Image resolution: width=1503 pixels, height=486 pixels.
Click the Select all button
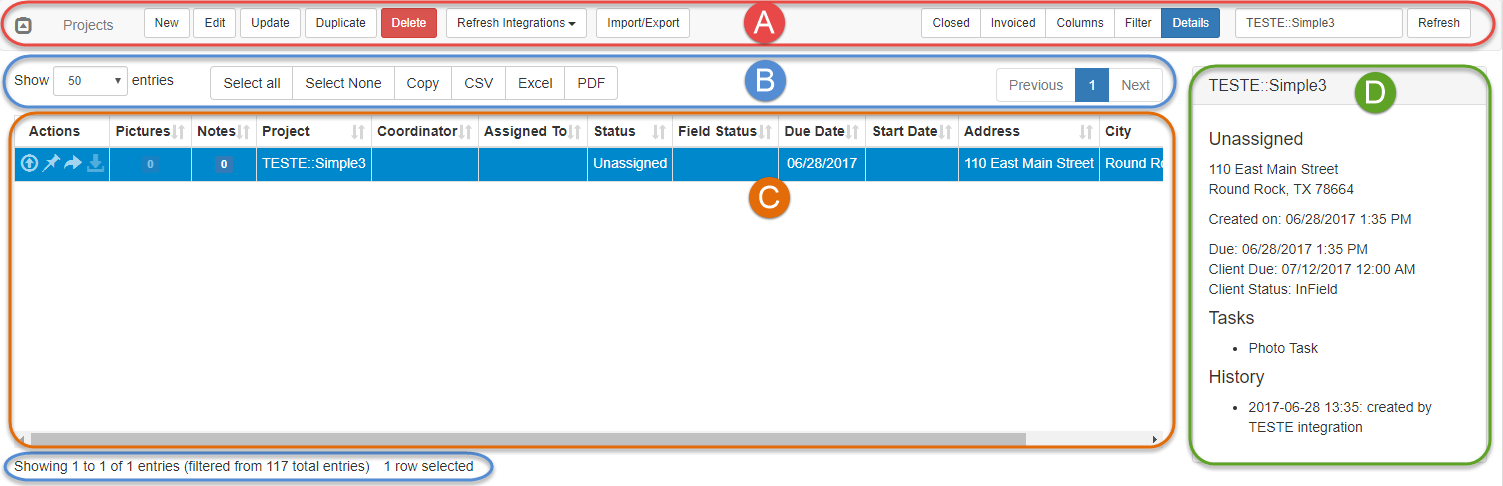[x=252, y=83]
